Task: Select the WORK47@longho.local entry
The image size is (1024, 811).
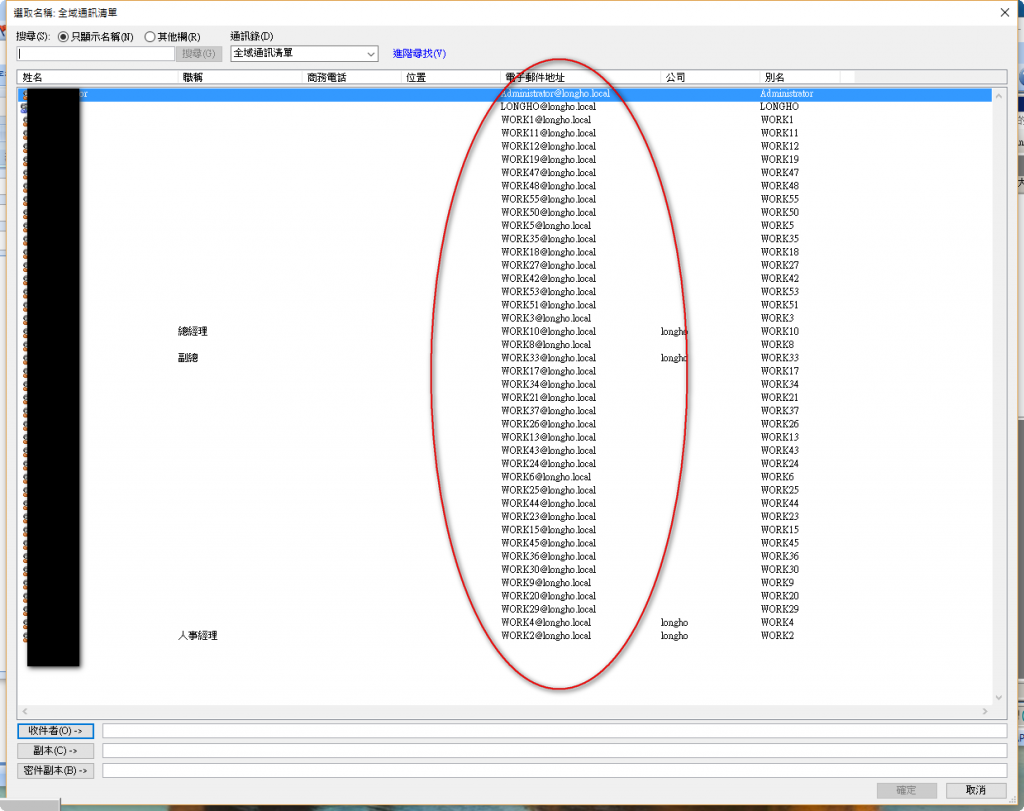Action: [x=549, y=173]
